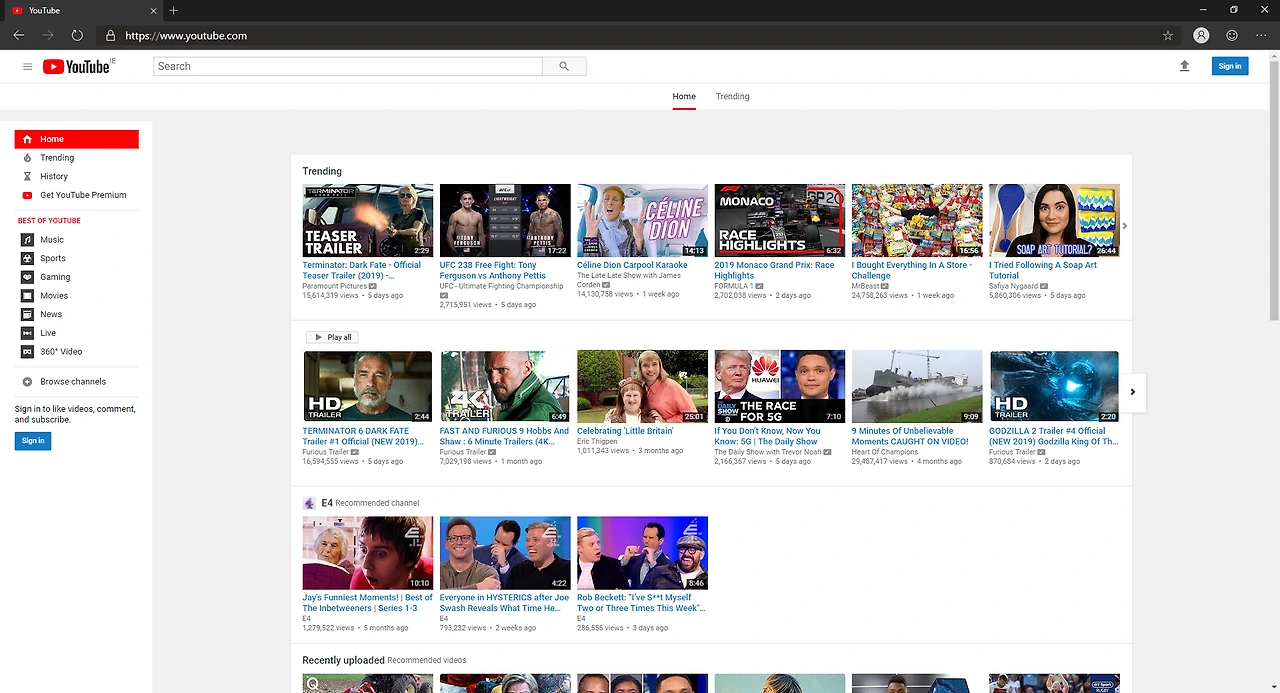This screenshot has height=693, width=1280.
Task: Open Eric Thippen channel link
Action: [x=597, y=441]
